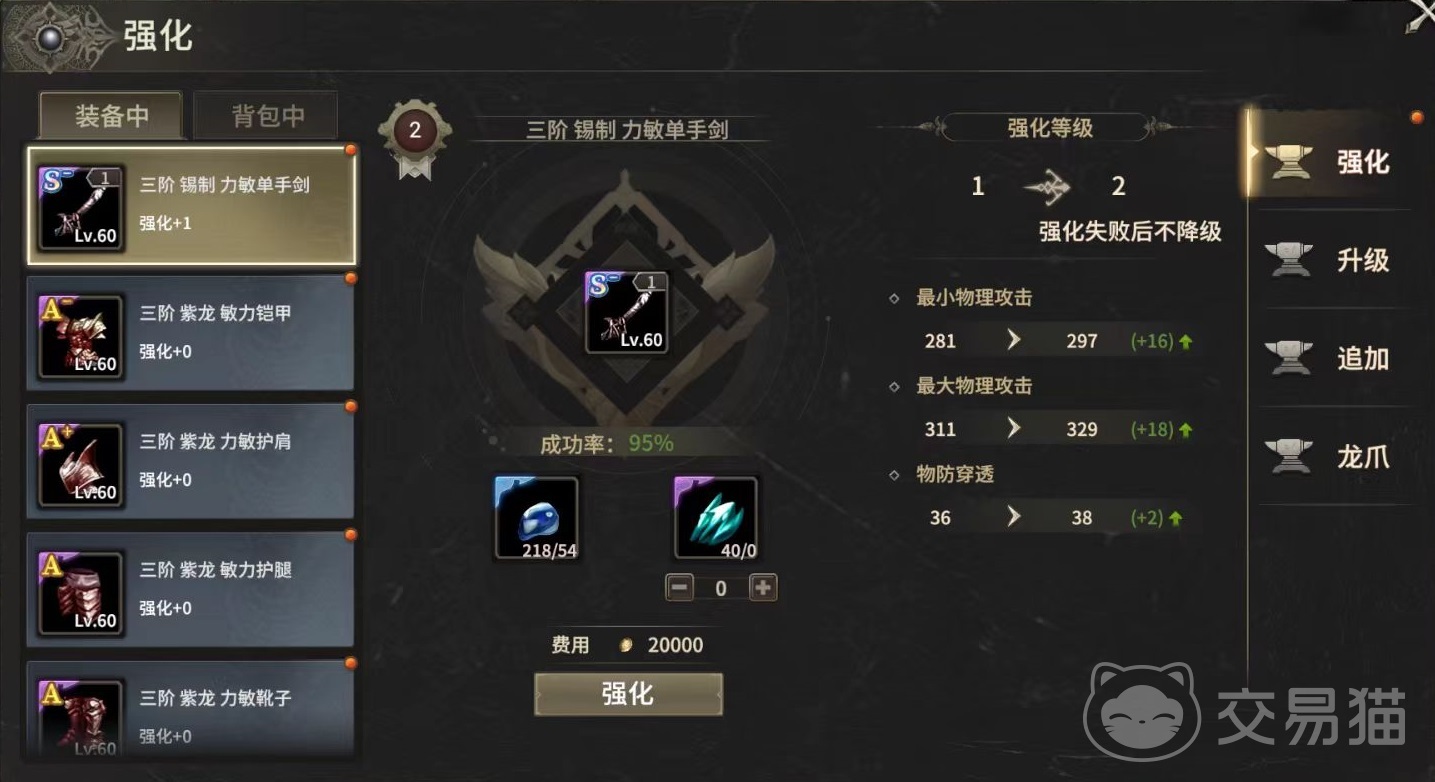The width and height of the screenshot is (1435, 782).
Task: Switch to the 装备中 tab
Action: 111,116
